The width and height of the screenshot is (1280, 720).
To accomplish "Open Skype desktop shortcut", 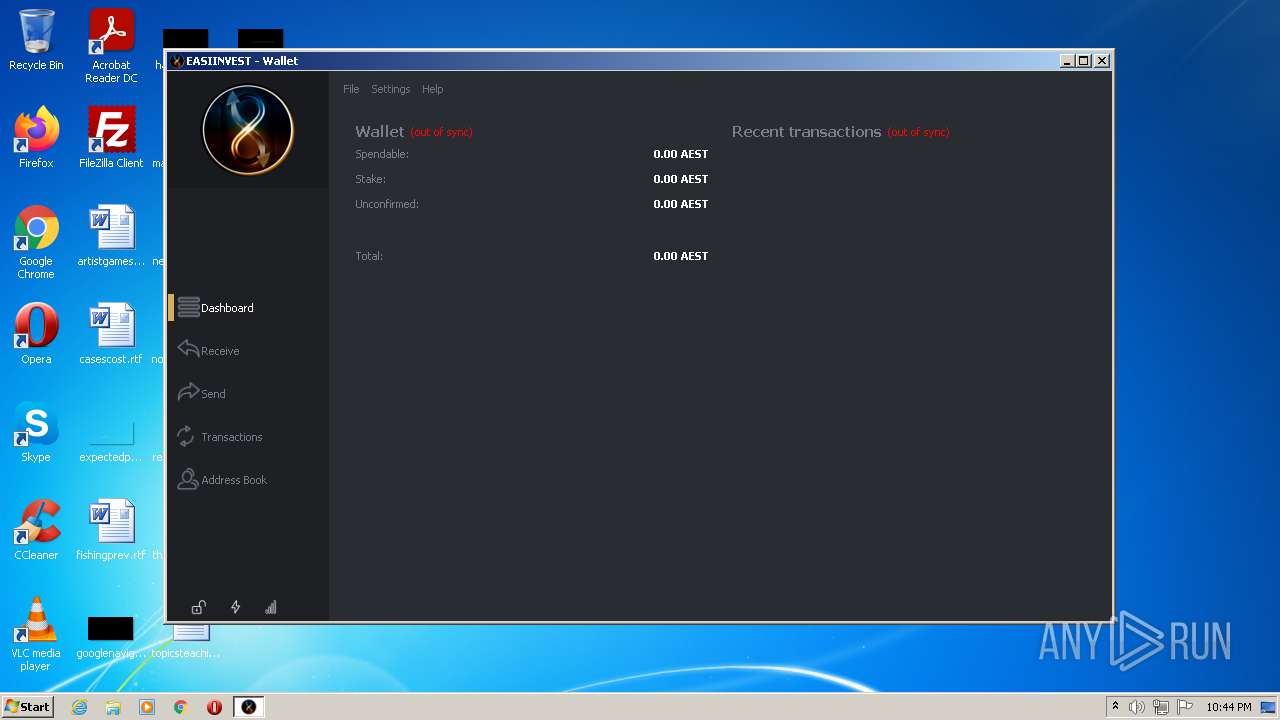I will (36, 432).
